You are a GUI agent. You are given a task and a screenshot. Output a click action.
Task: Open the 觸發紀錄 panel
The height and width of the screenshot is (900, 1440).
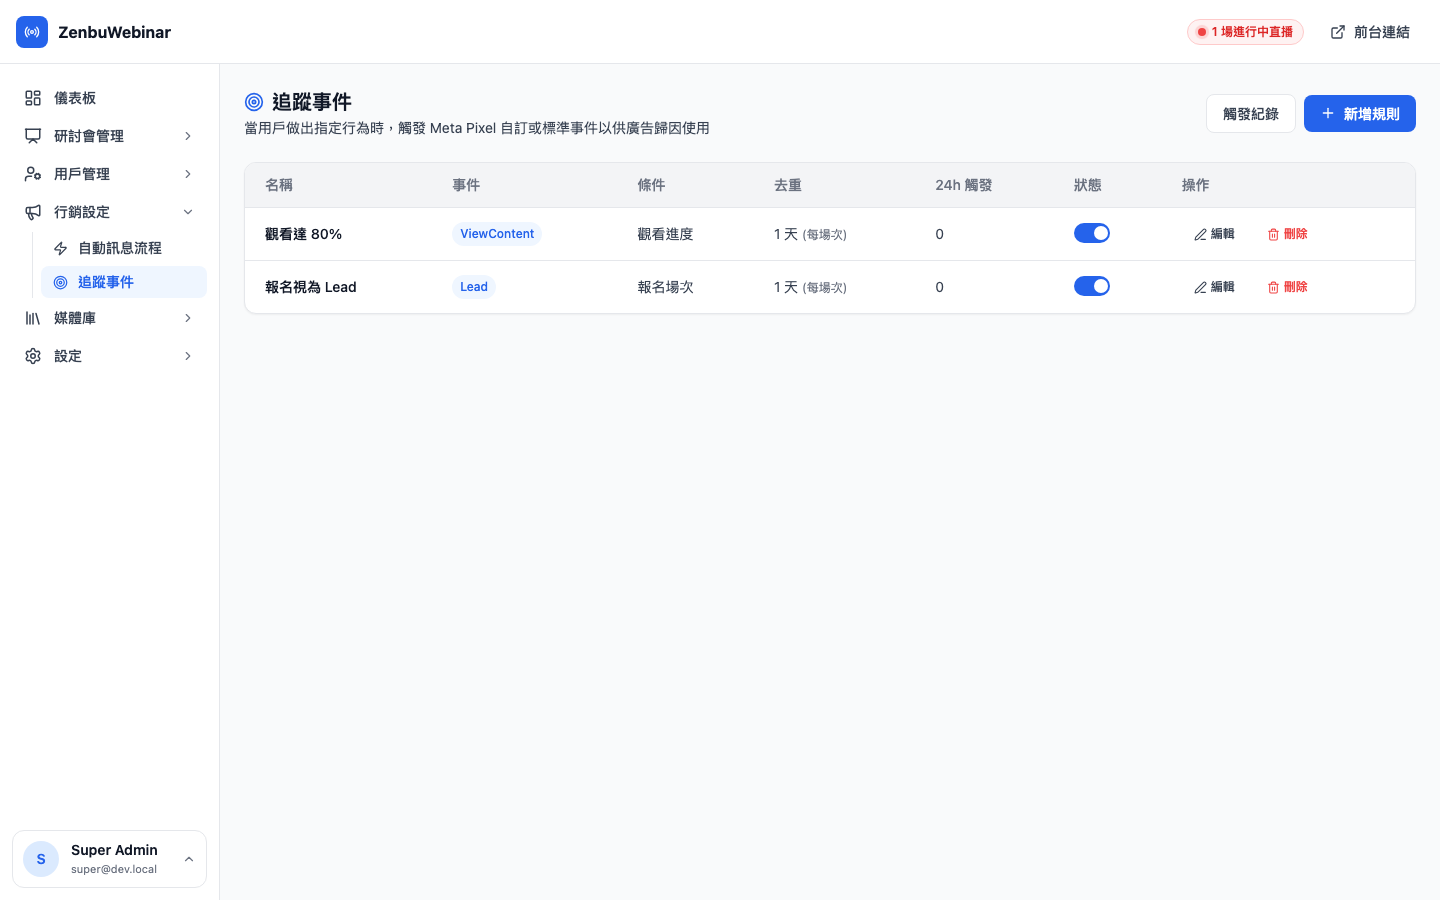point(1250,113)
